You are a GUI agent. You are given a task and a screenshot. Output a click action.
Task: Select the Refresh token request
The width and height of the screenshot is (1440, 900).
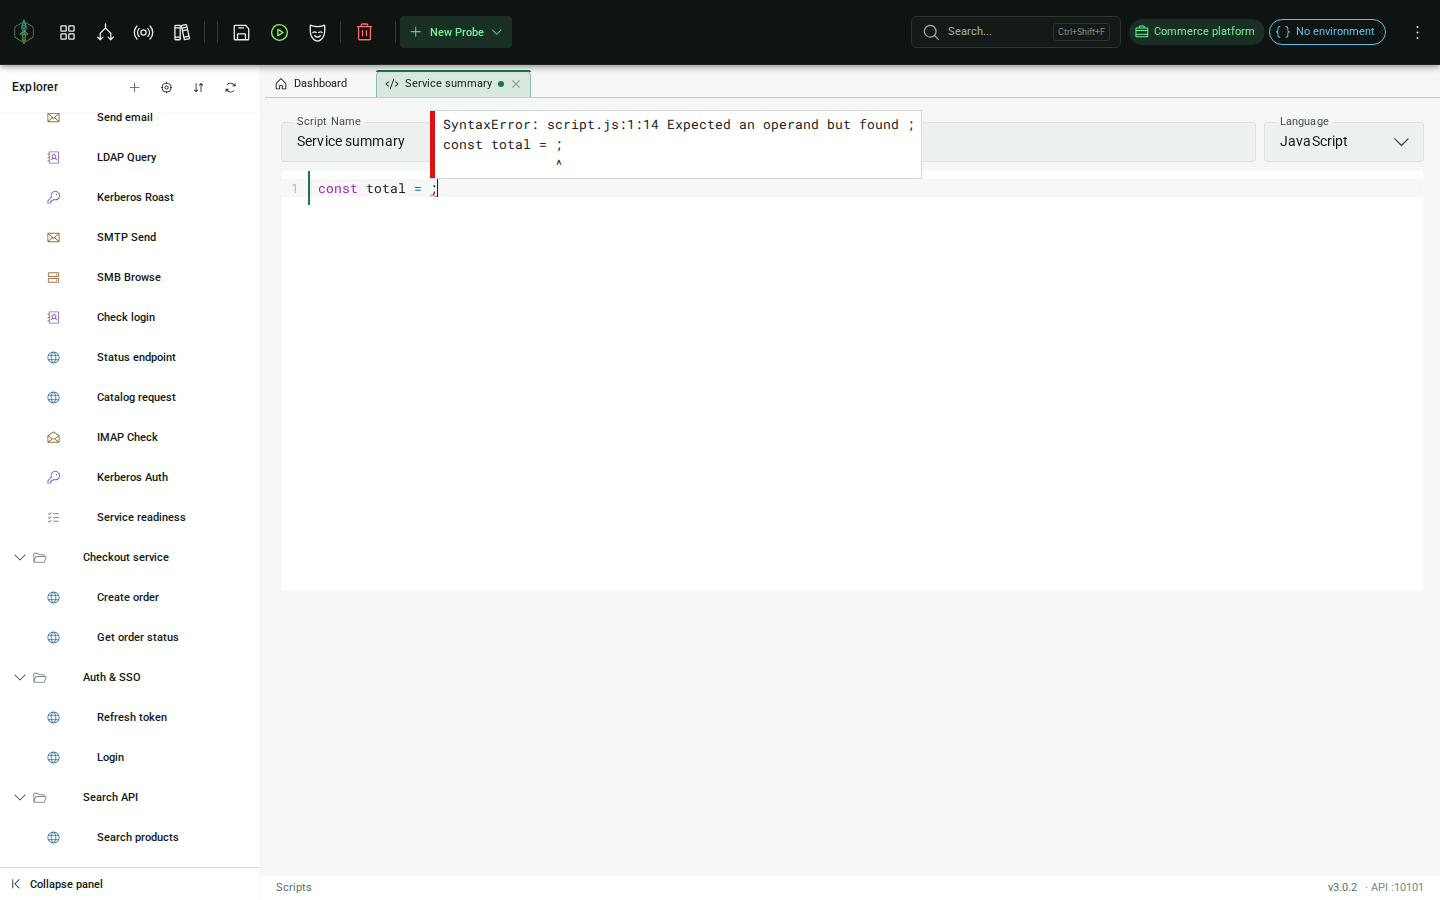[130, 717]
